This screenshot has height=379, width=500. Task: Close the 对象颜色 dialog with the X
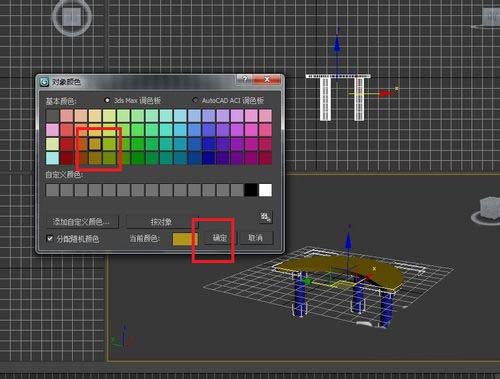click(267, 79)
